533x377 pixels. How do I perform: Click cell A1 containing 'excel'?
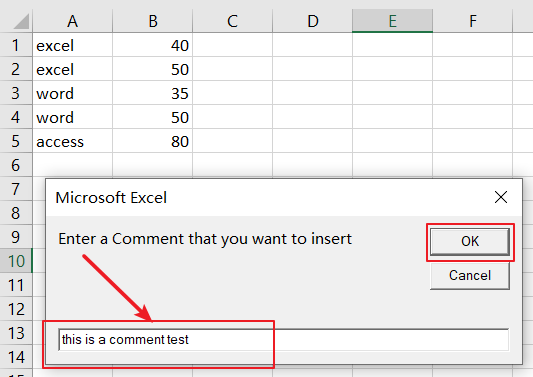[72, 45]
